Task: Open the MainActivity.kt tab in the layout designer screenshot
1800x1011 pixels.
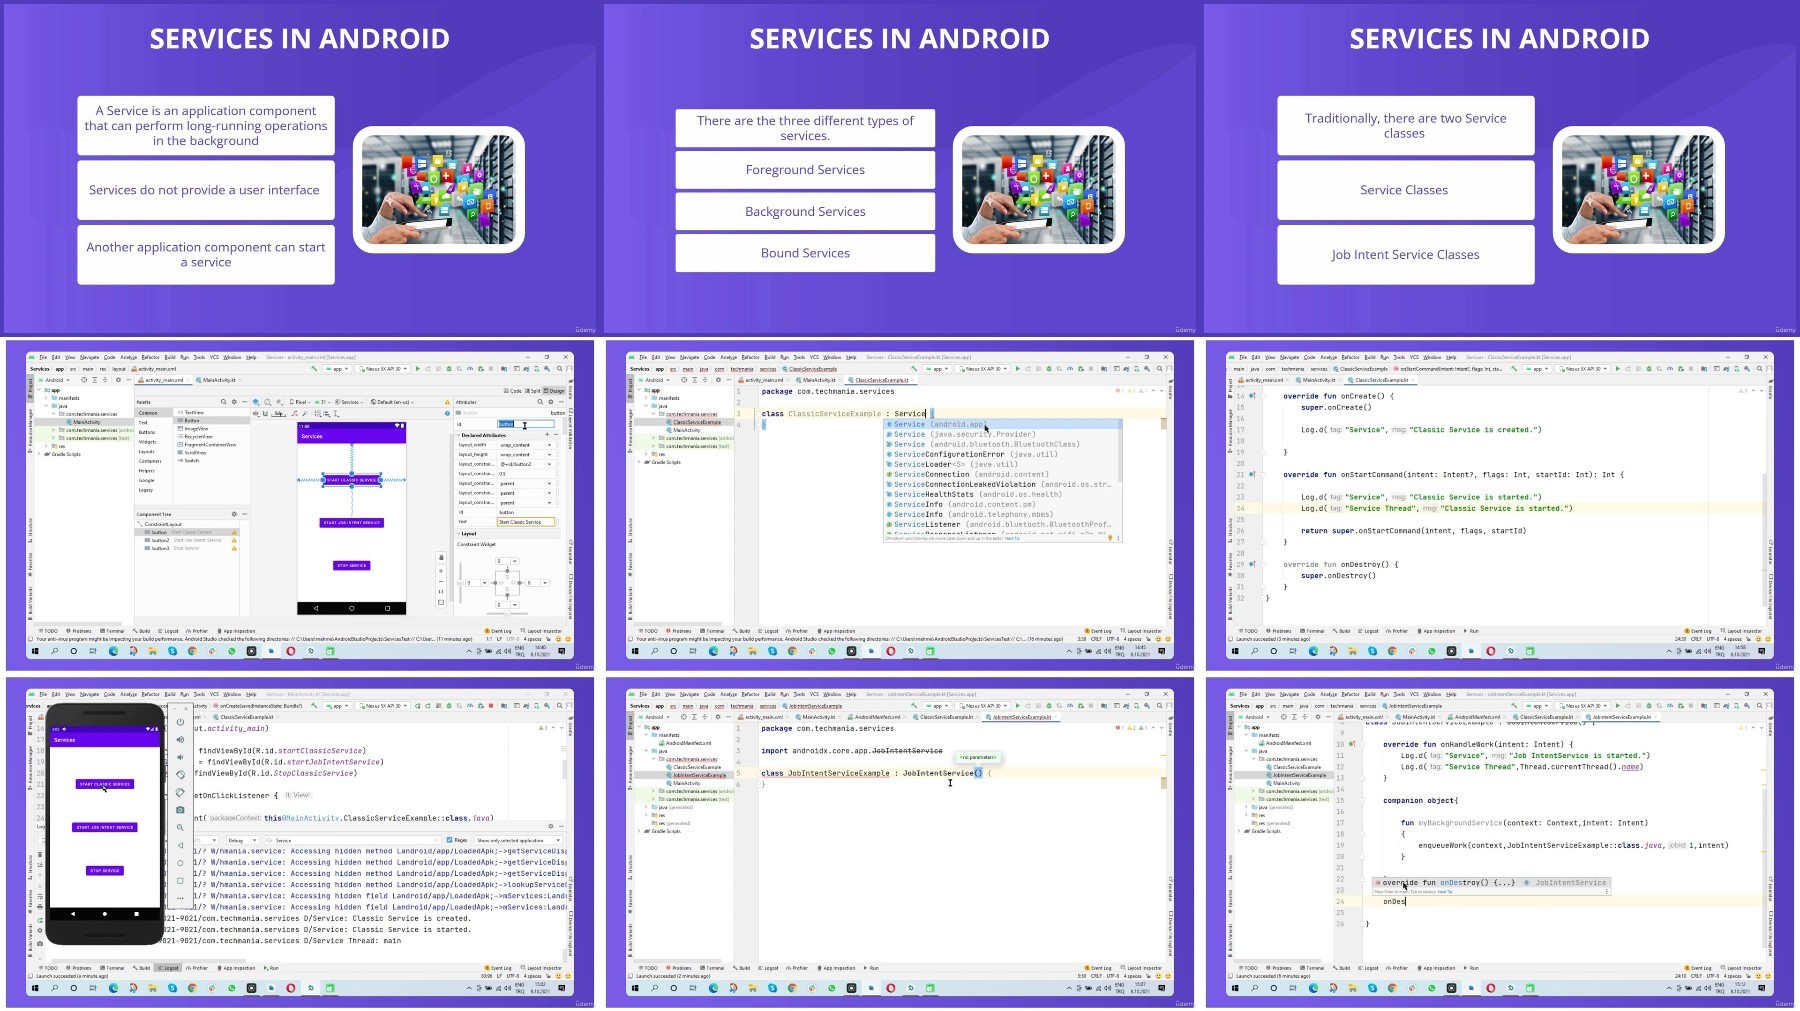Action: pyautogui.click(x=217, y=380)
